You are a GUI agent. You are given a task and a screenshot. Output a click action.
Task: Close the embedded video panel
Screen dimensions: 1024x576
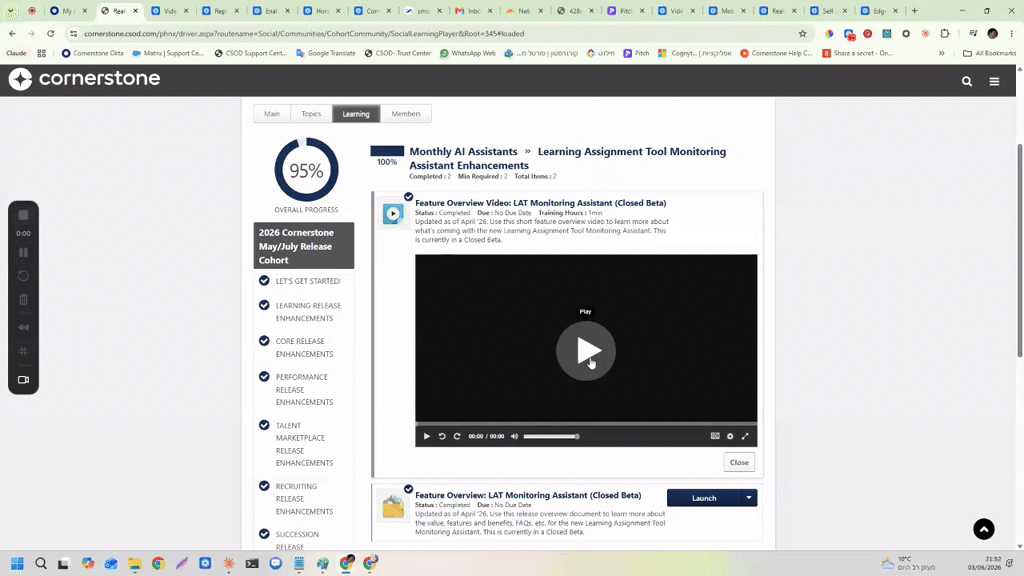739,462
